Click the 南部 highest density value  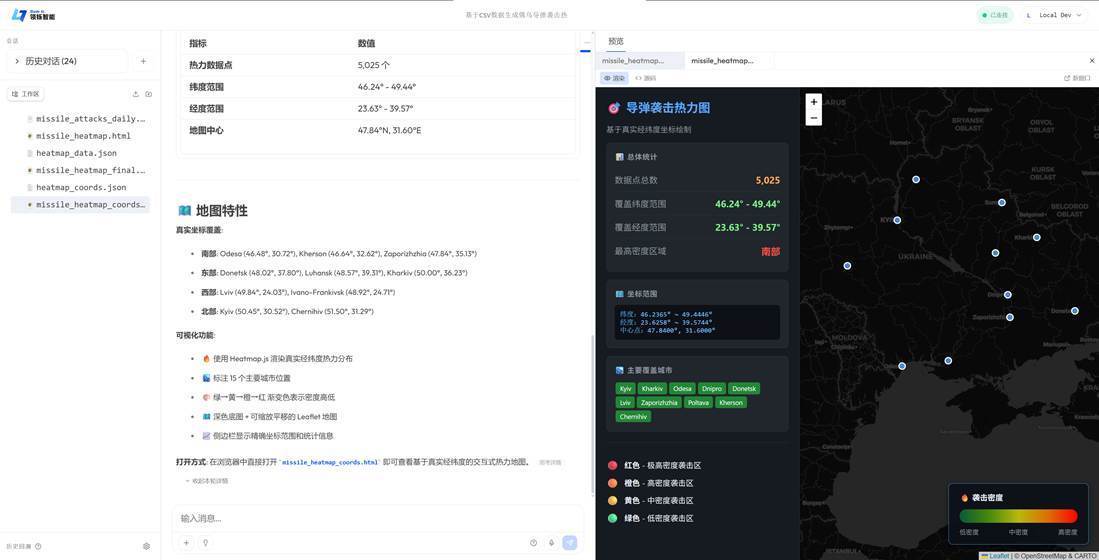point(770,251)
